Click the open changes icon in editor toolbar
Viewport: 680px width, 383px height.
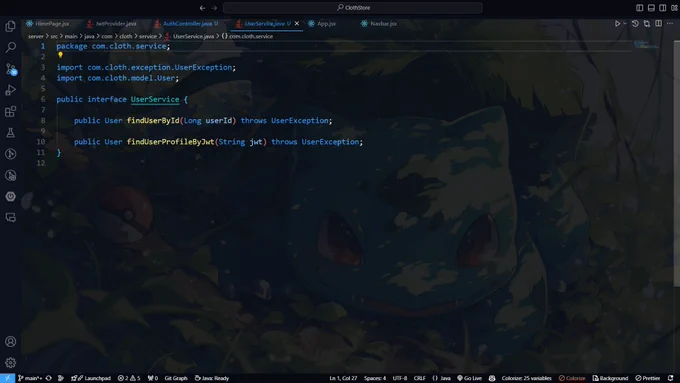[x=647, y=23]
